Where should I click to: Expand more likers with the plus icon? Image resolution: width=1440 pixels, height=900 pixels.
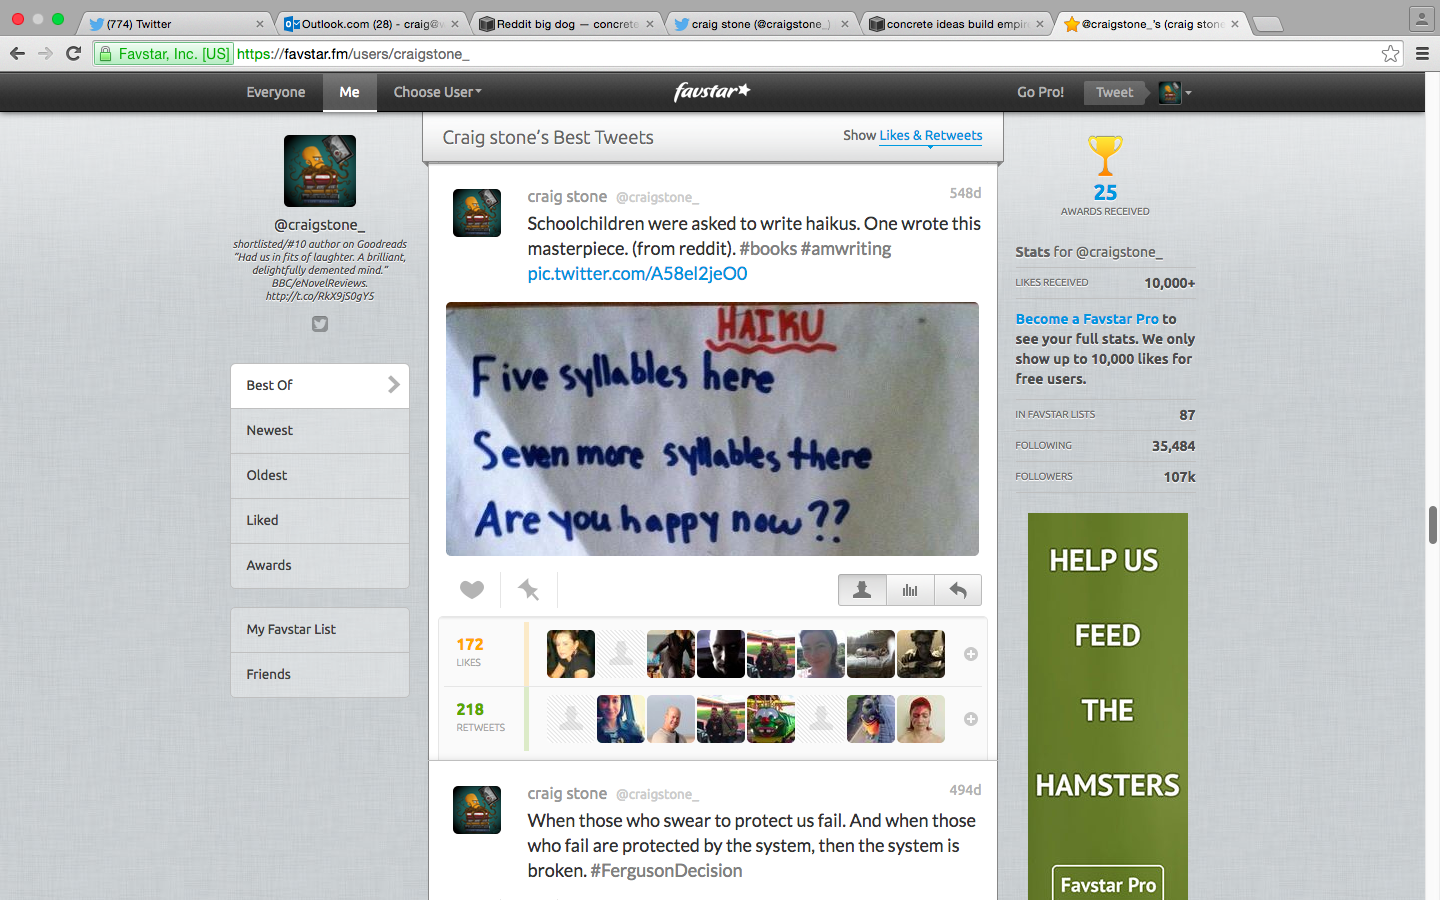coord(970,654)
